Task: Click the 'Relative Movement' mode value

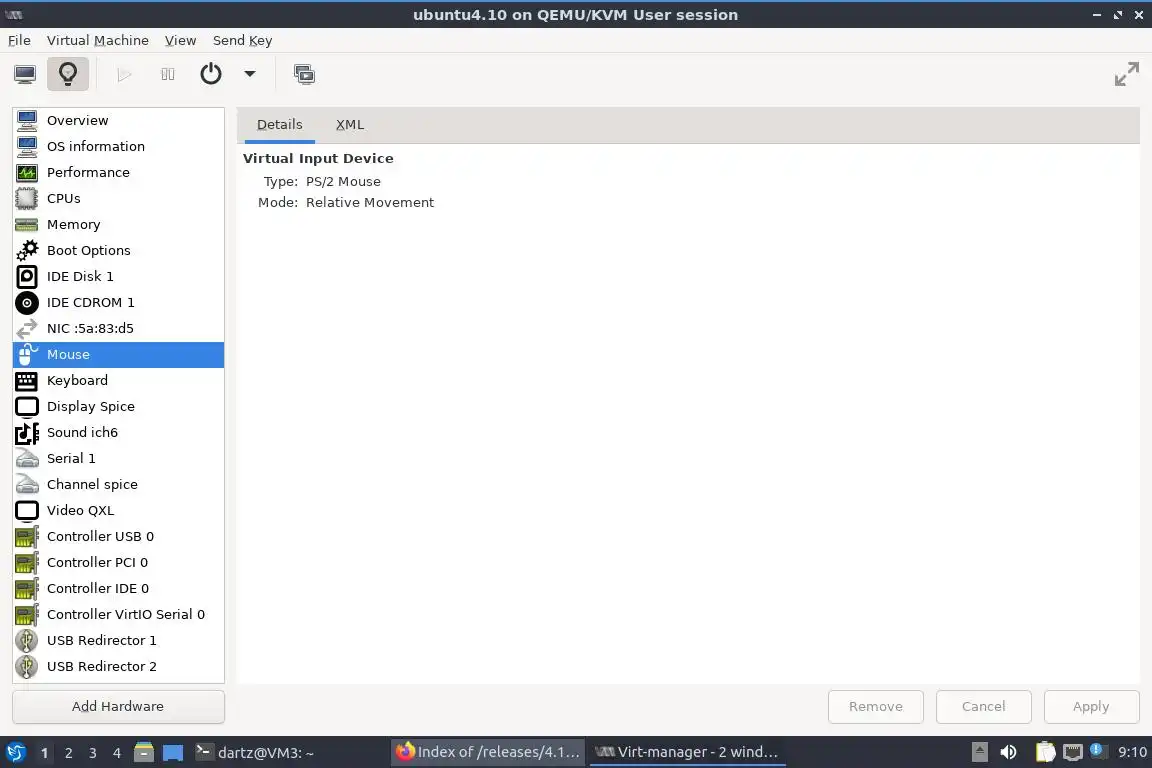Action: point(370,202)
